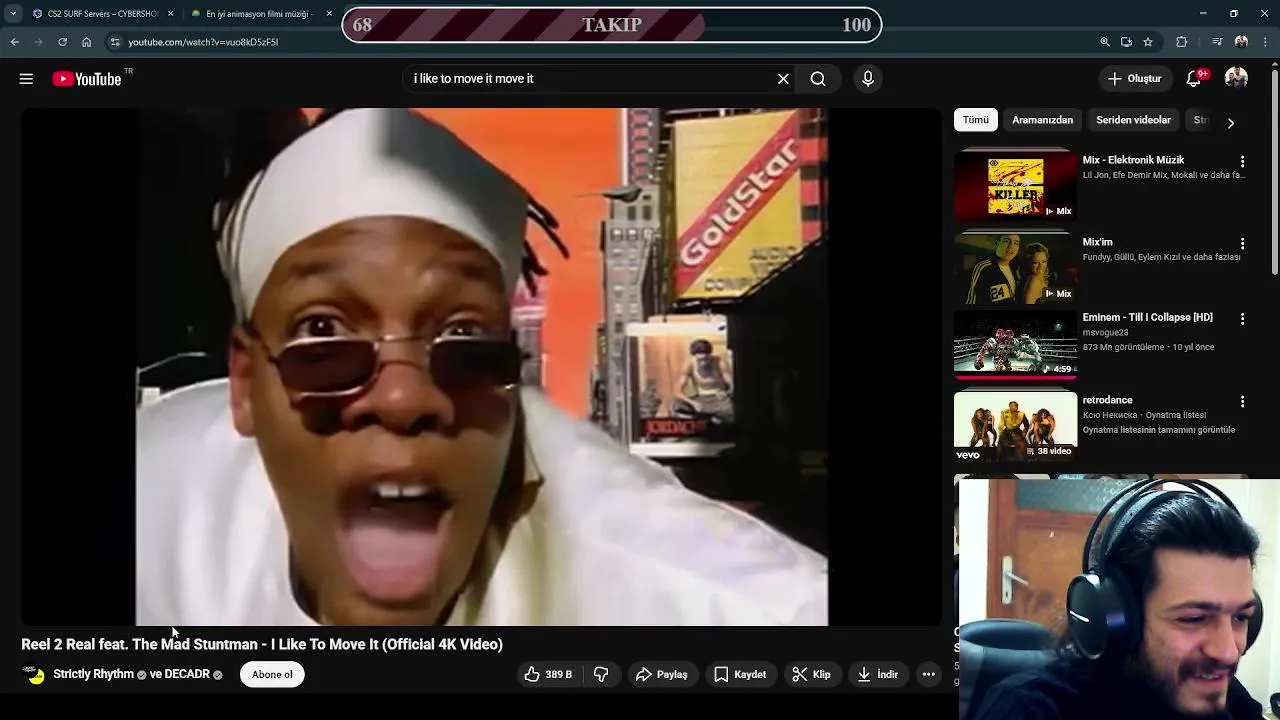This screenshot has width=1280, height=720.
Task: Click the video title text
Action: click(x=262, y=645)
